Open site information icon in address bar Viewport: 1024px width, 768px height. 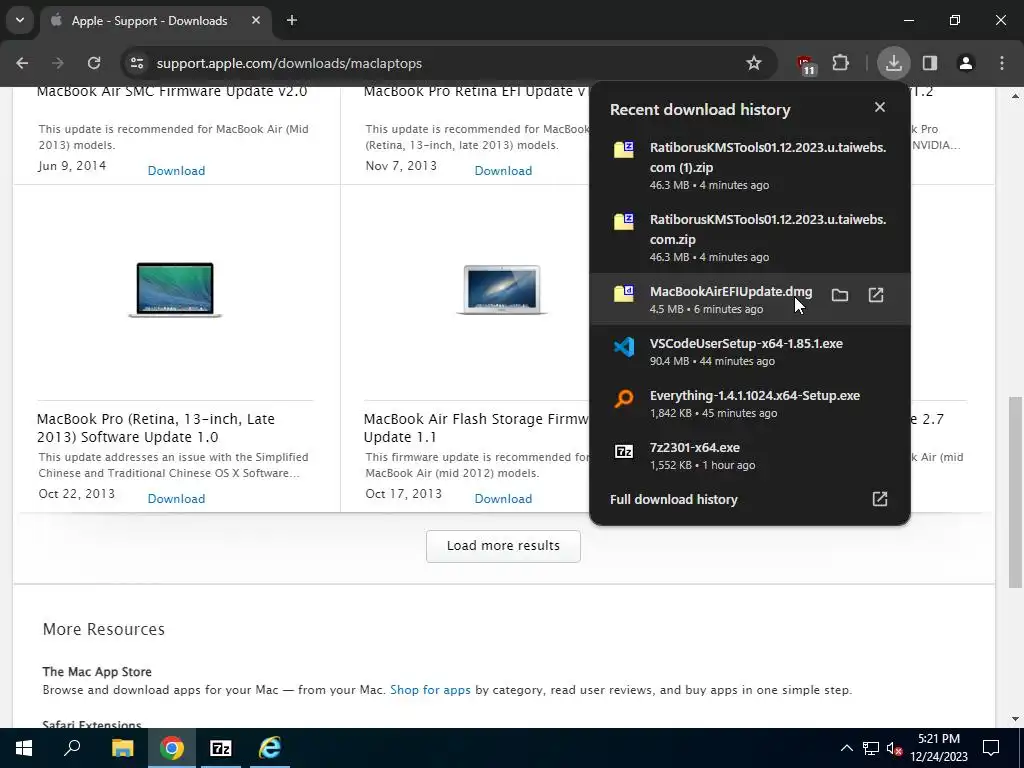pyautogui.click(x=136, y=63)
